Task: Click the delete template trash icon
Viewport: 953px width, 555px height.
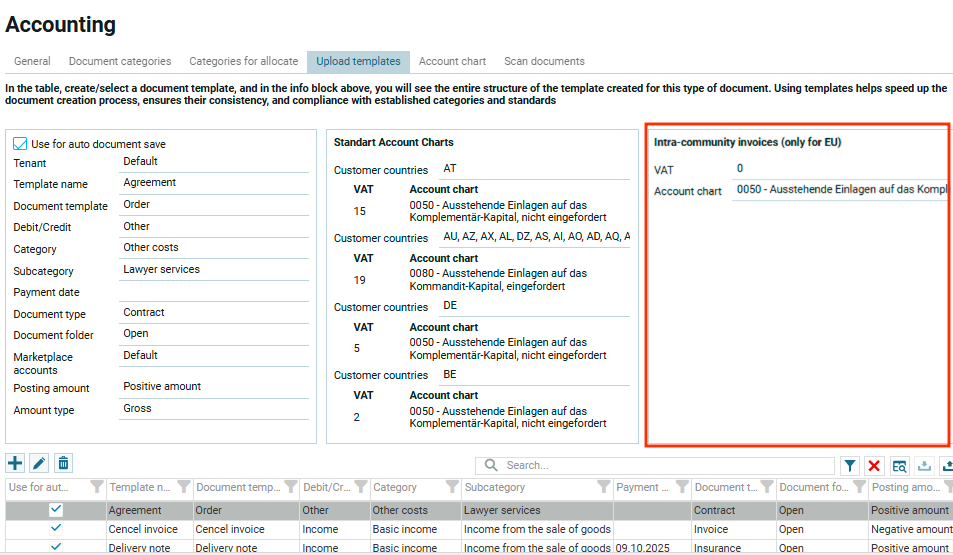Action: [x=63, y=463]
